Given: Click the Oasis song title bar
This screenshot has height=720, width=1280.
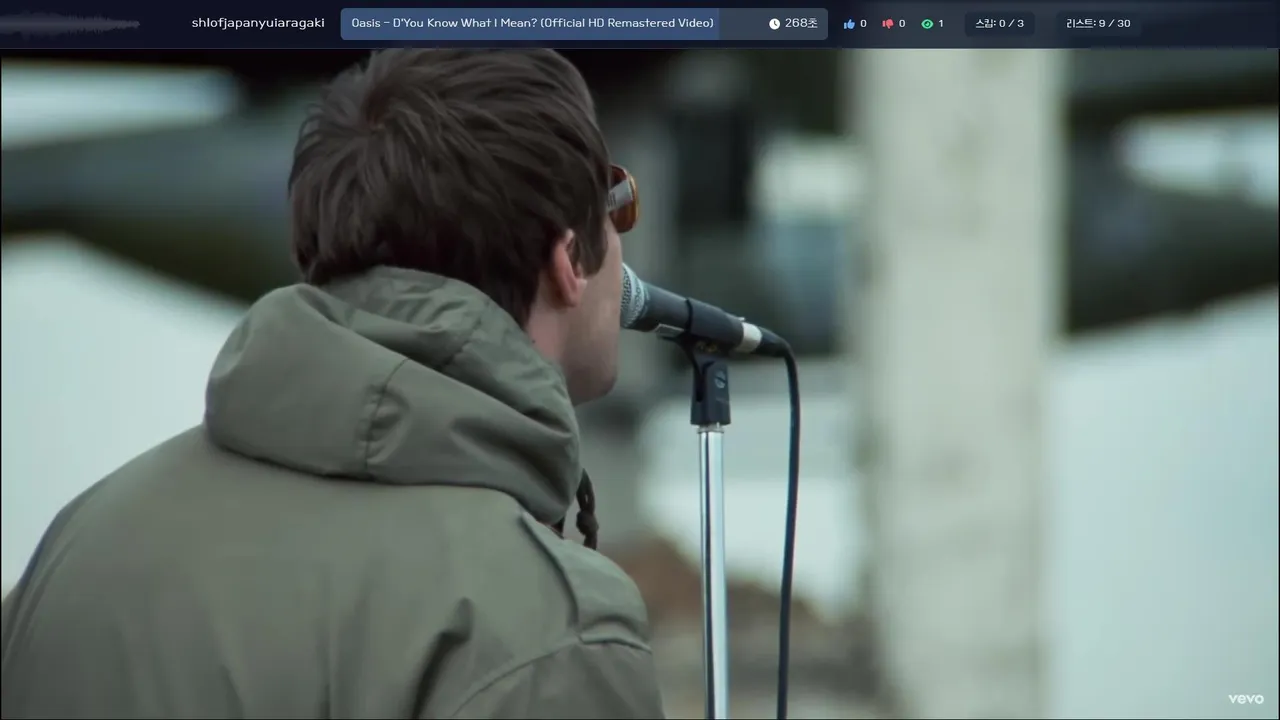Looking at the screenshot, I should [x=584, y=24].
